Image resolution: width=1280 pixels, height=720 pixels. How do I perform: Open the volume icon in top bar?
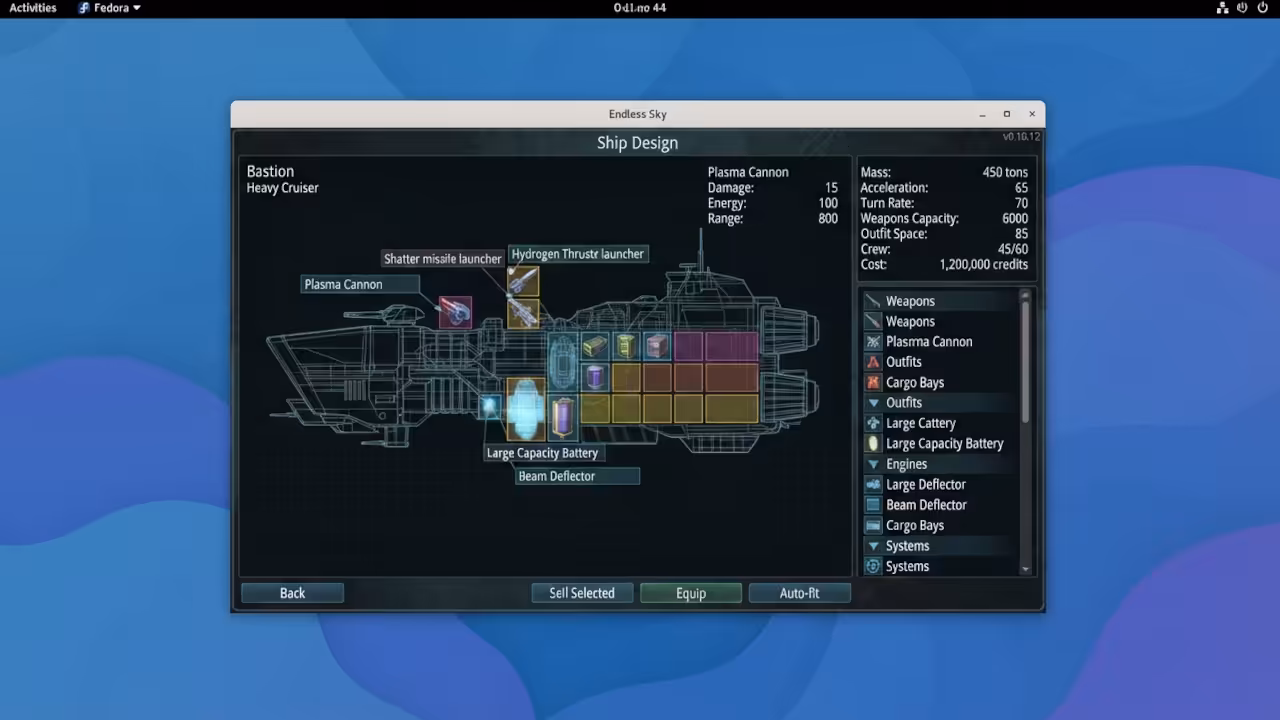tap(1242, 8)
